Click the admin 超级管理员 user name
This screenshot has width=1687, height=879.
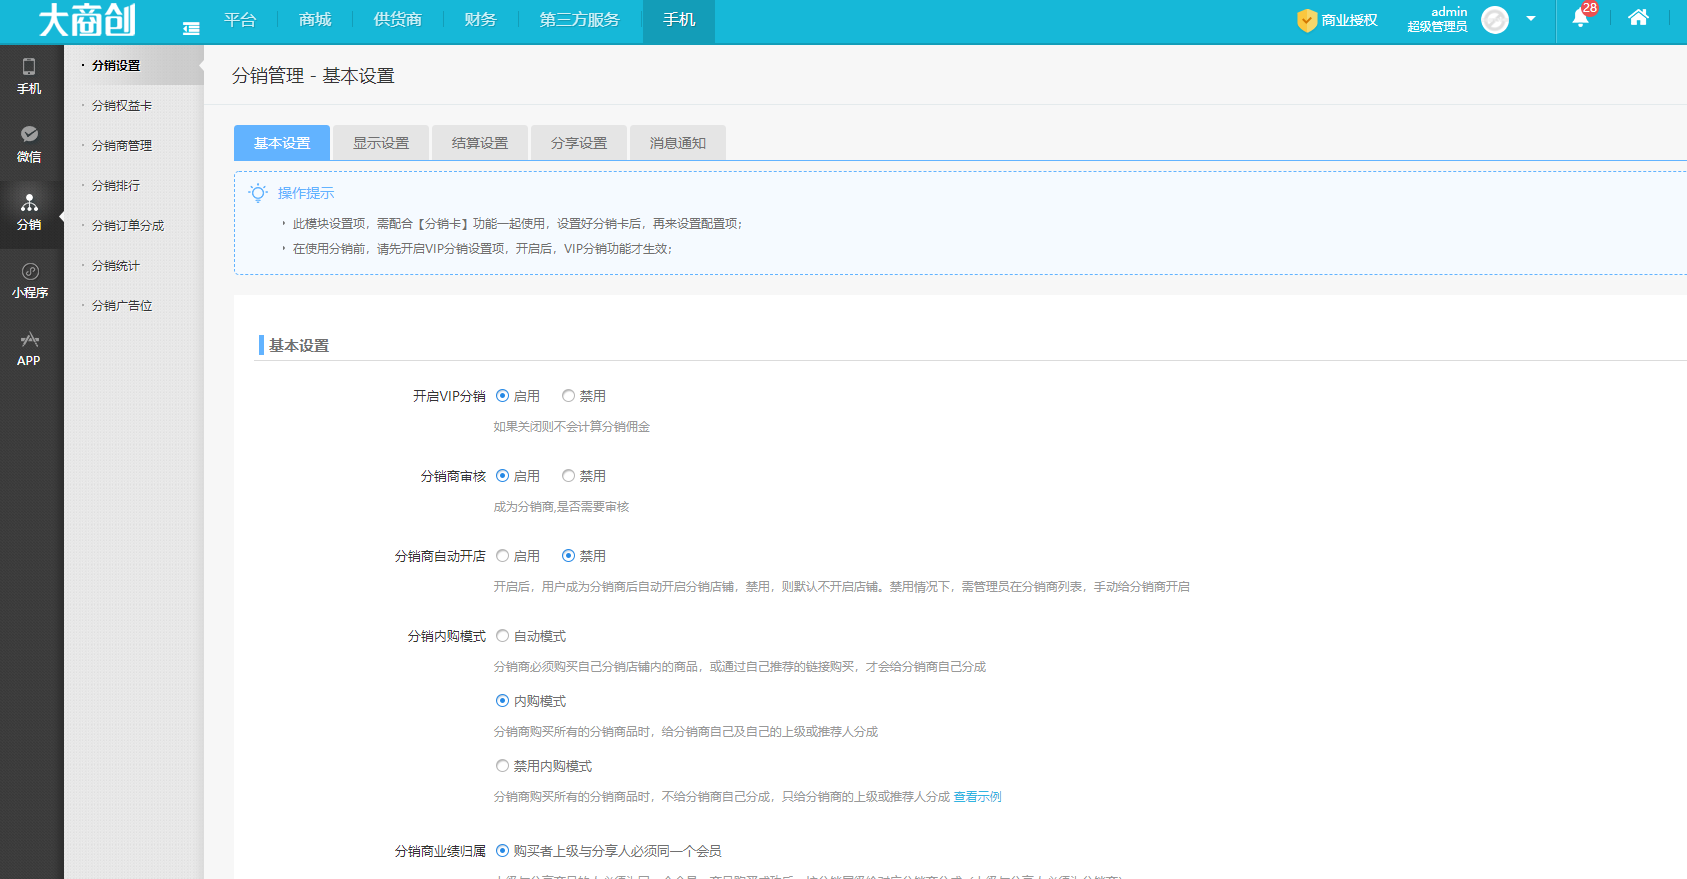[x=1437, y=19]
